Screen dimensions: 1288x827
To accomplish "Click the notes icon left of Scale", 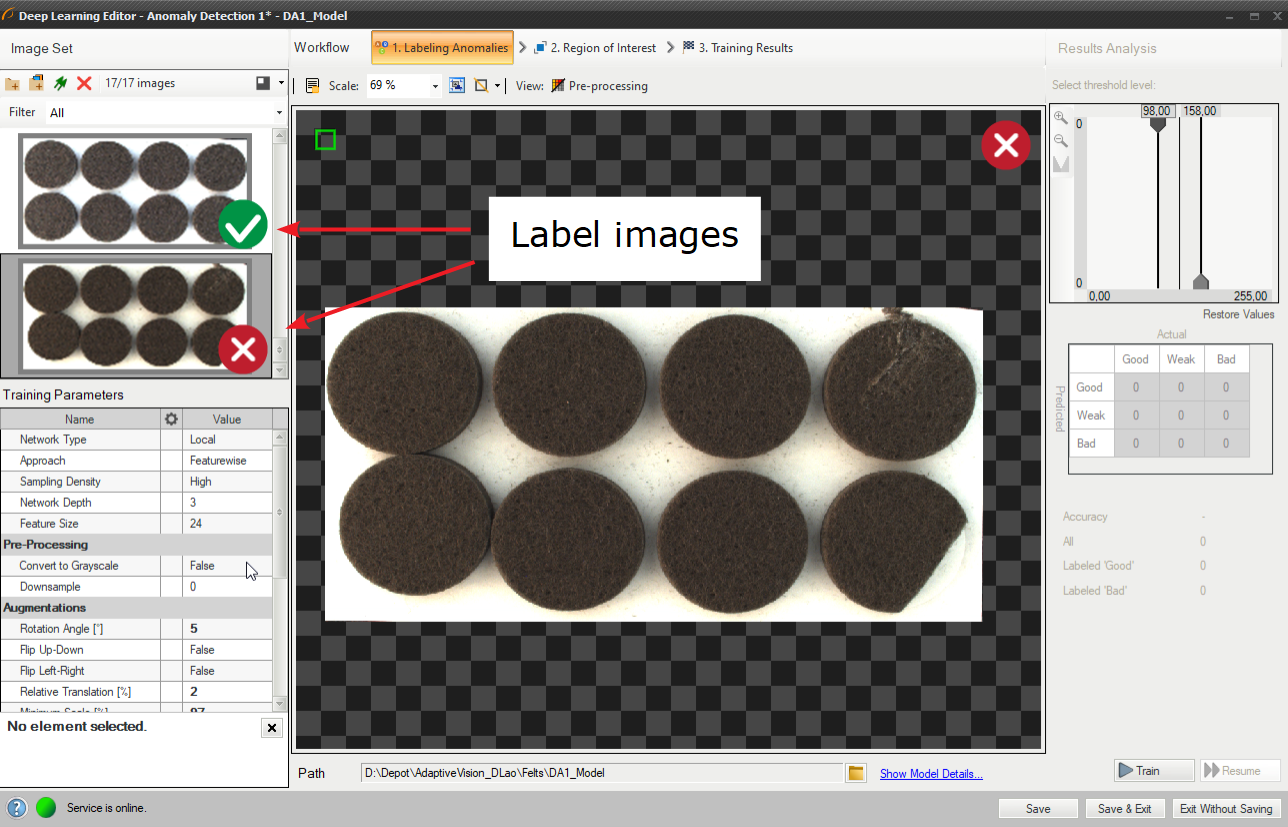I will 313,86.
